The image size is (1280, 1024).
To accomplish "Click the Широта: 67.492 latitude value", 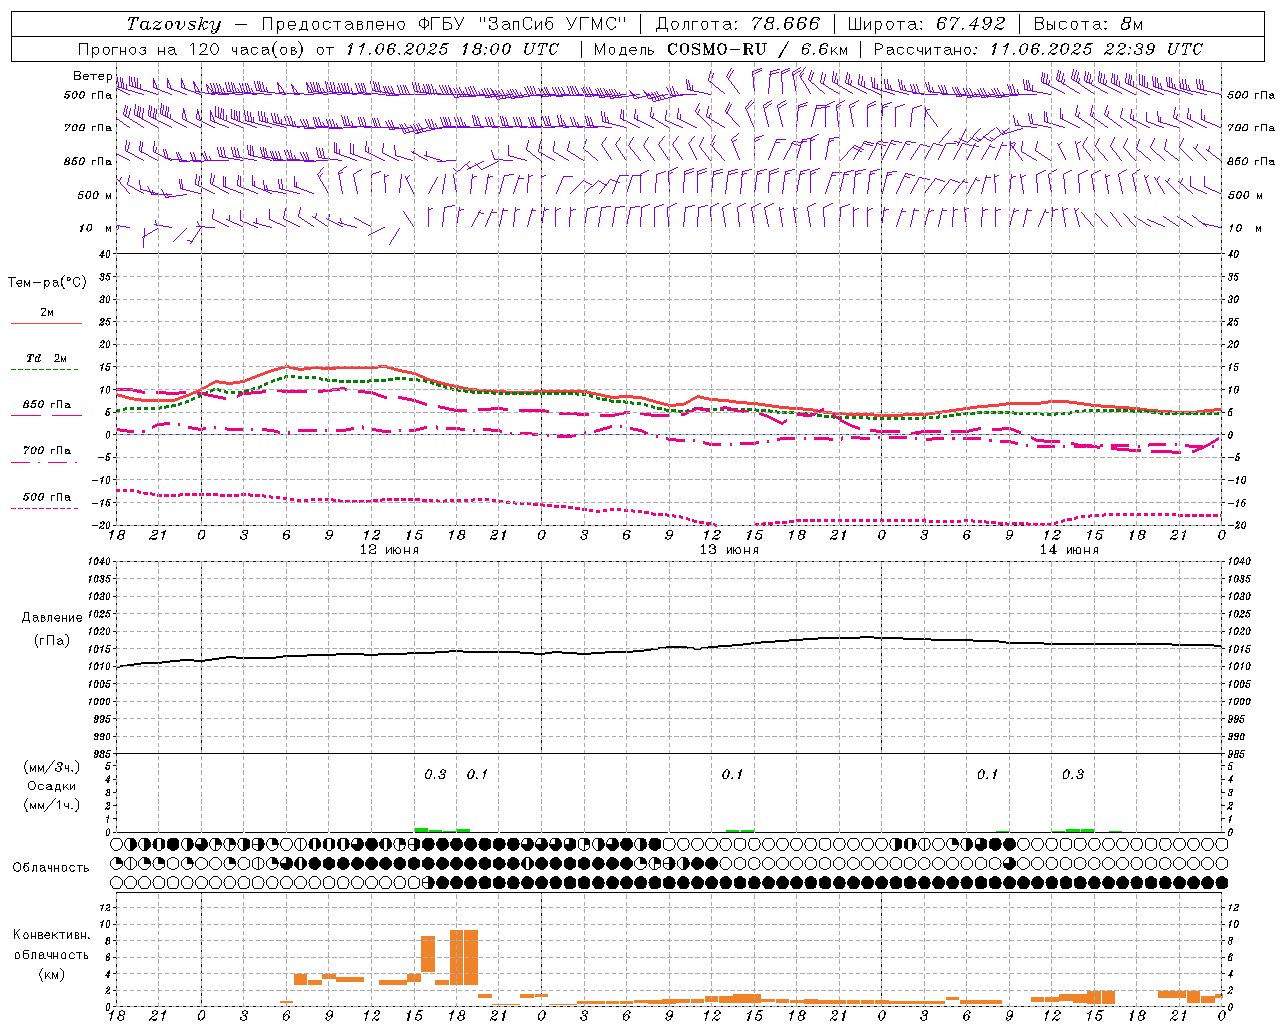I will pyautogui.click(x=927, y=24).
